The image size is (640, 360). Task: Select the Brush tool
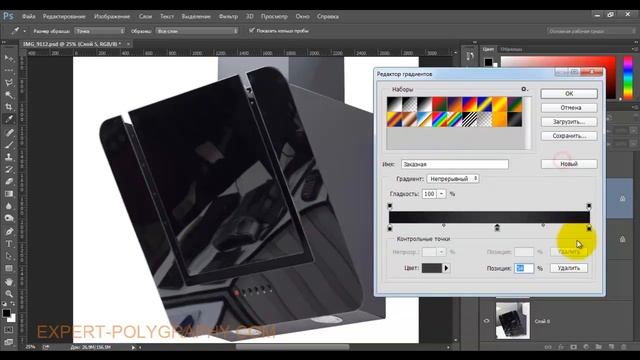click(x=9, y=144)
